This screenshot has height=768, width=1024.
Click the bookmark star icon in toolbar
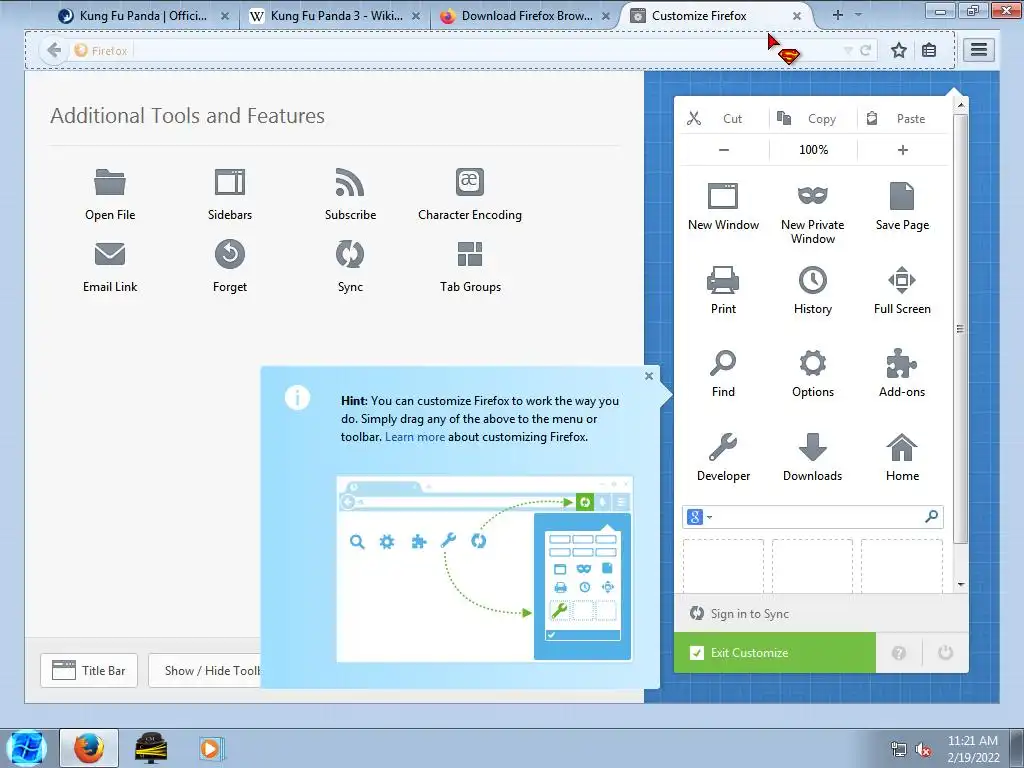click(x=899, y=50)
